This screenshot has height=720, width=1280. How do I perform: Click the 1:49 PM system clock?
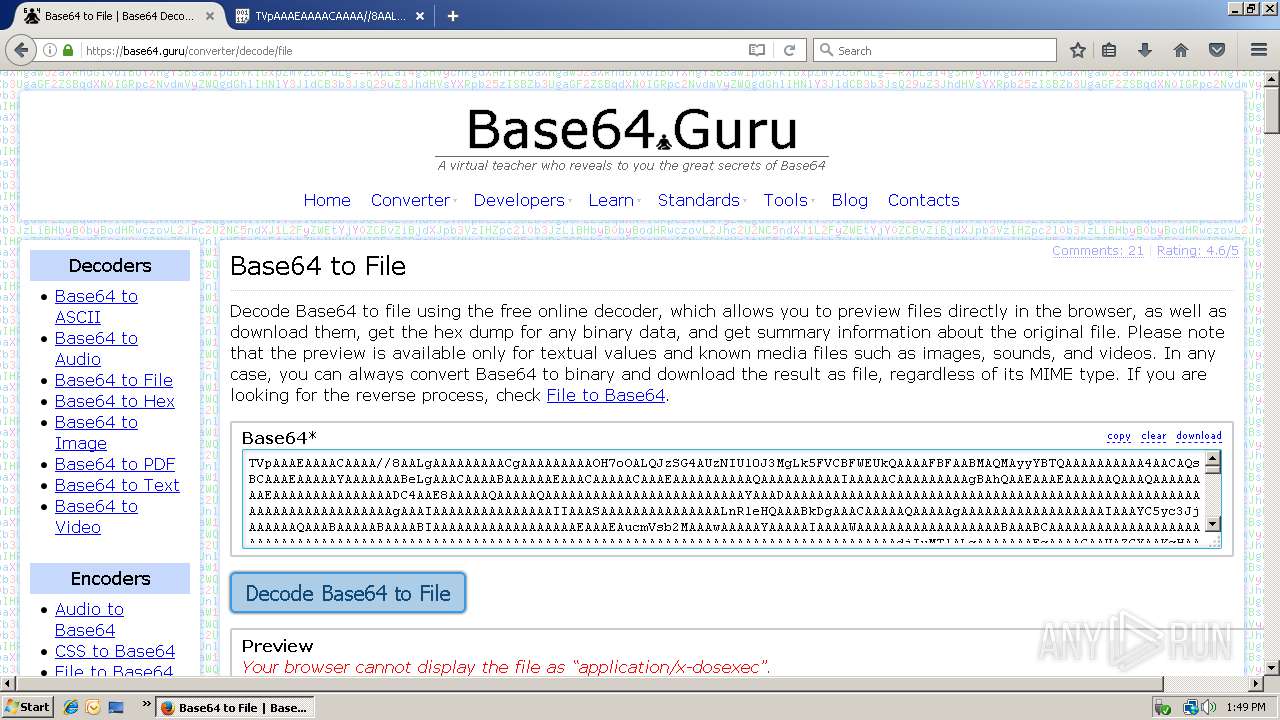1245,707
